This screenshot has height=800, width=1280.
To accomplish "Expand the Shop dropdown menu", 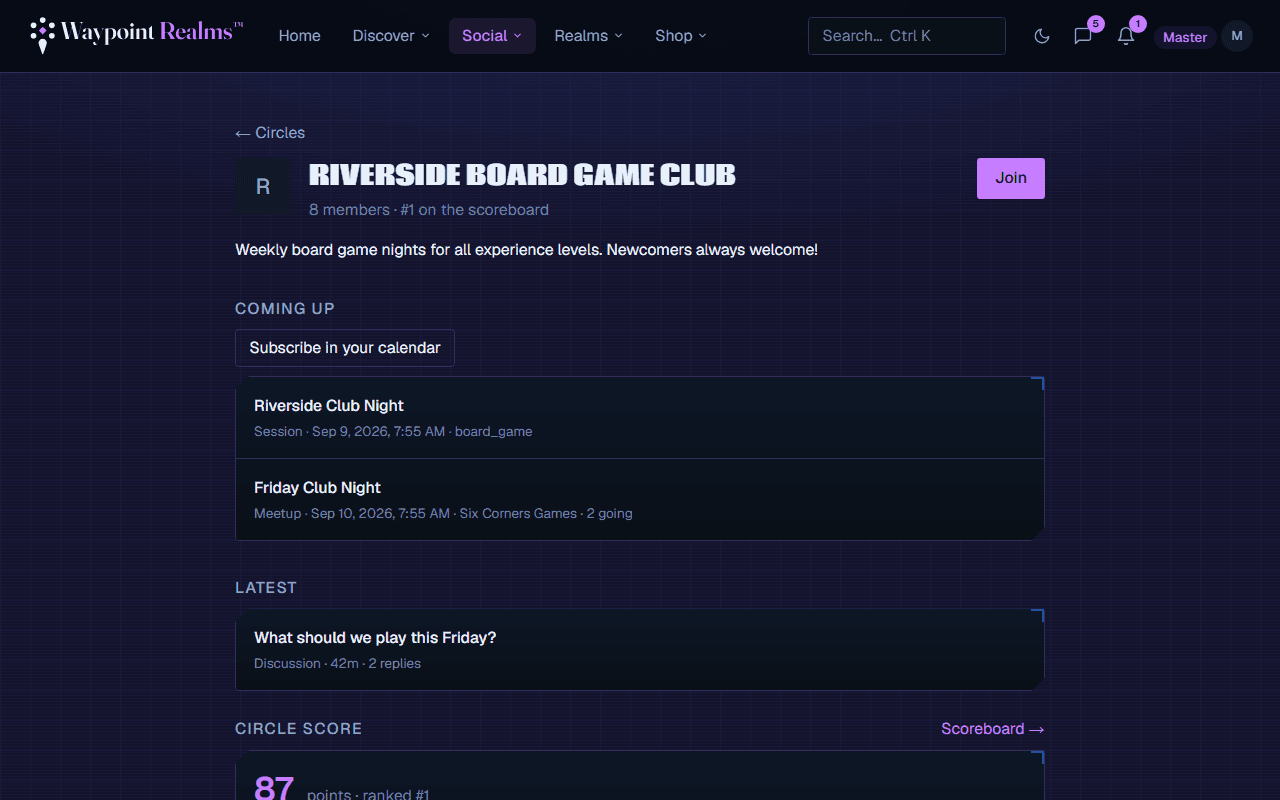I will pyautogui.click(x=681, y=36).
